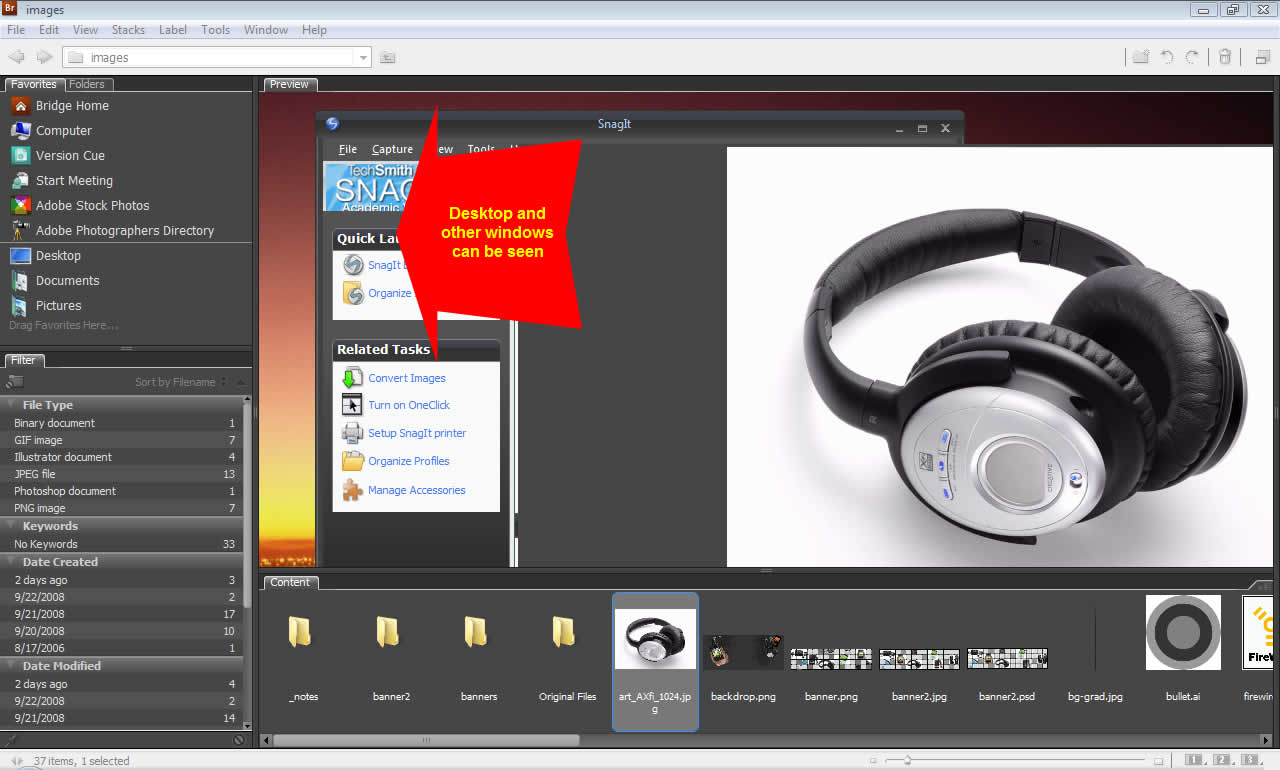Click the Go Up folder icon
Viewport: 1280px width, 770px height.
(x=388, y=57)
